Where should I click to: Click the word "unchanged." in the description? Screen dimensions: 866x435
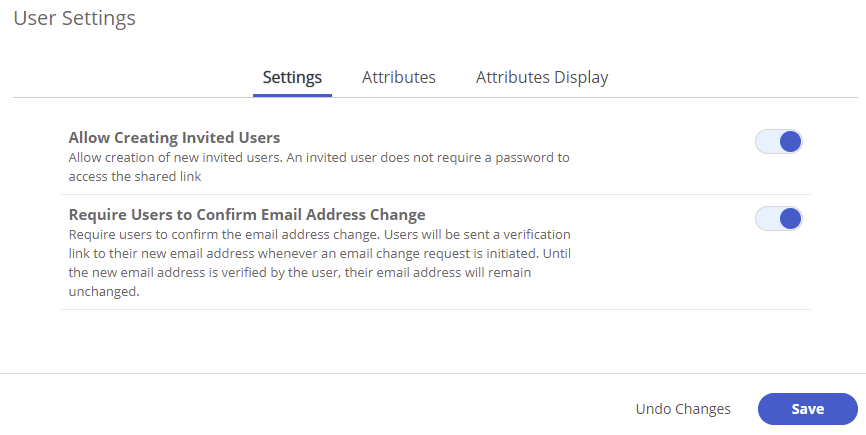104,293
